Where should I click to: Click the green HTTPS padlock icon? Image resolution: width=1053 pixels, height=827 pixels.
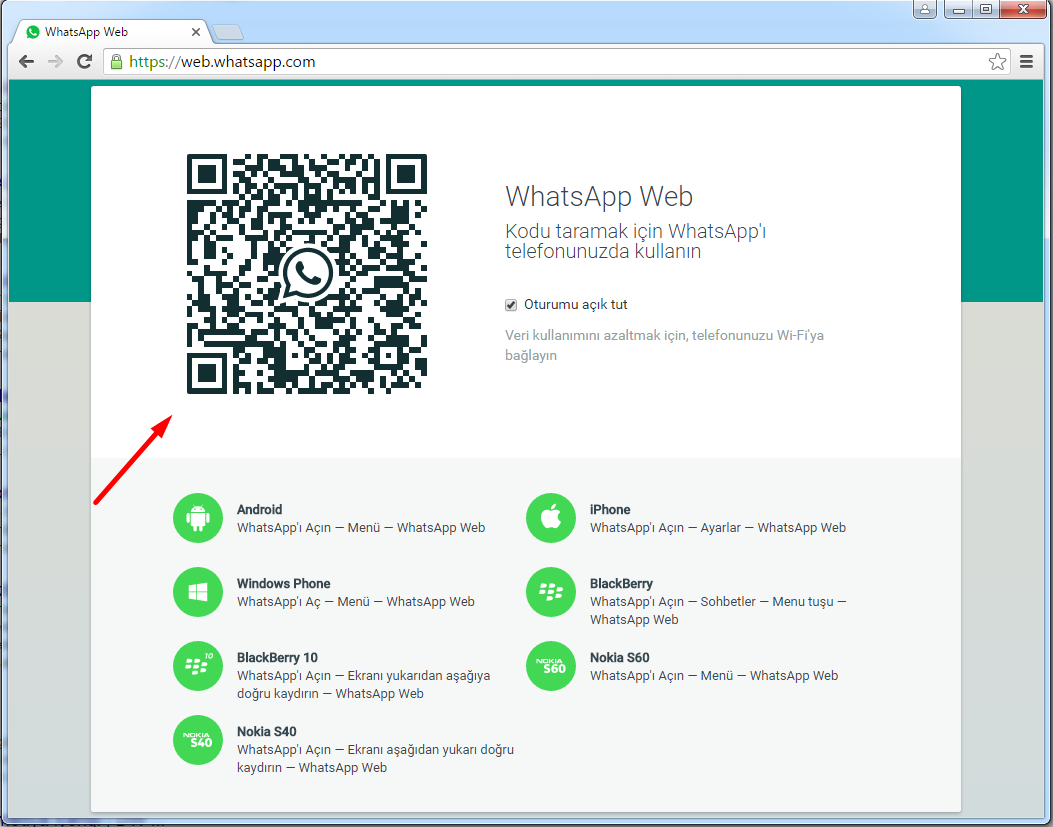point(117,62)
